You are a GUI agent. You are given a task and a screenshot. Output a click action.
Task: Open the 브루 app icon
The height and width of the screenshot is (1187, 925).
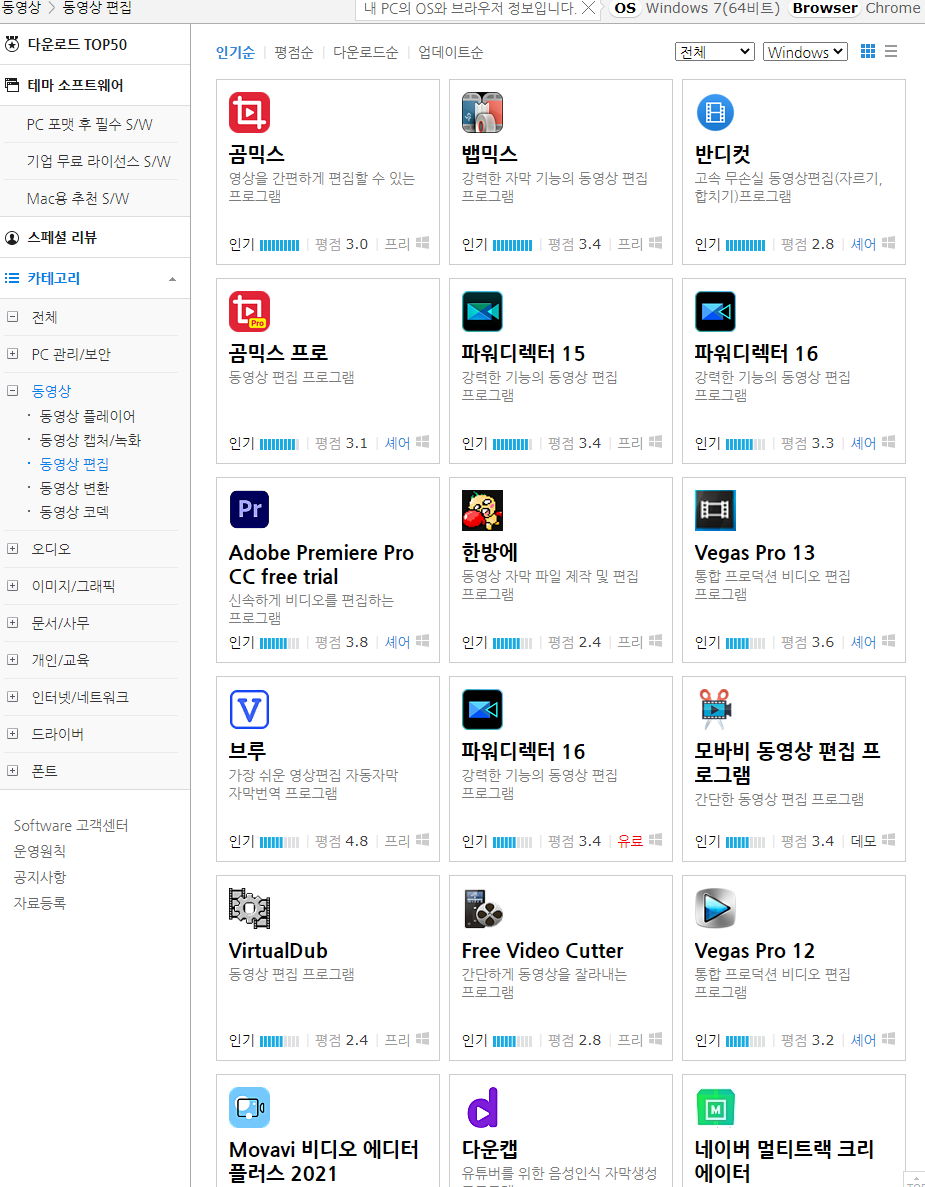click(x=249, y=709)
